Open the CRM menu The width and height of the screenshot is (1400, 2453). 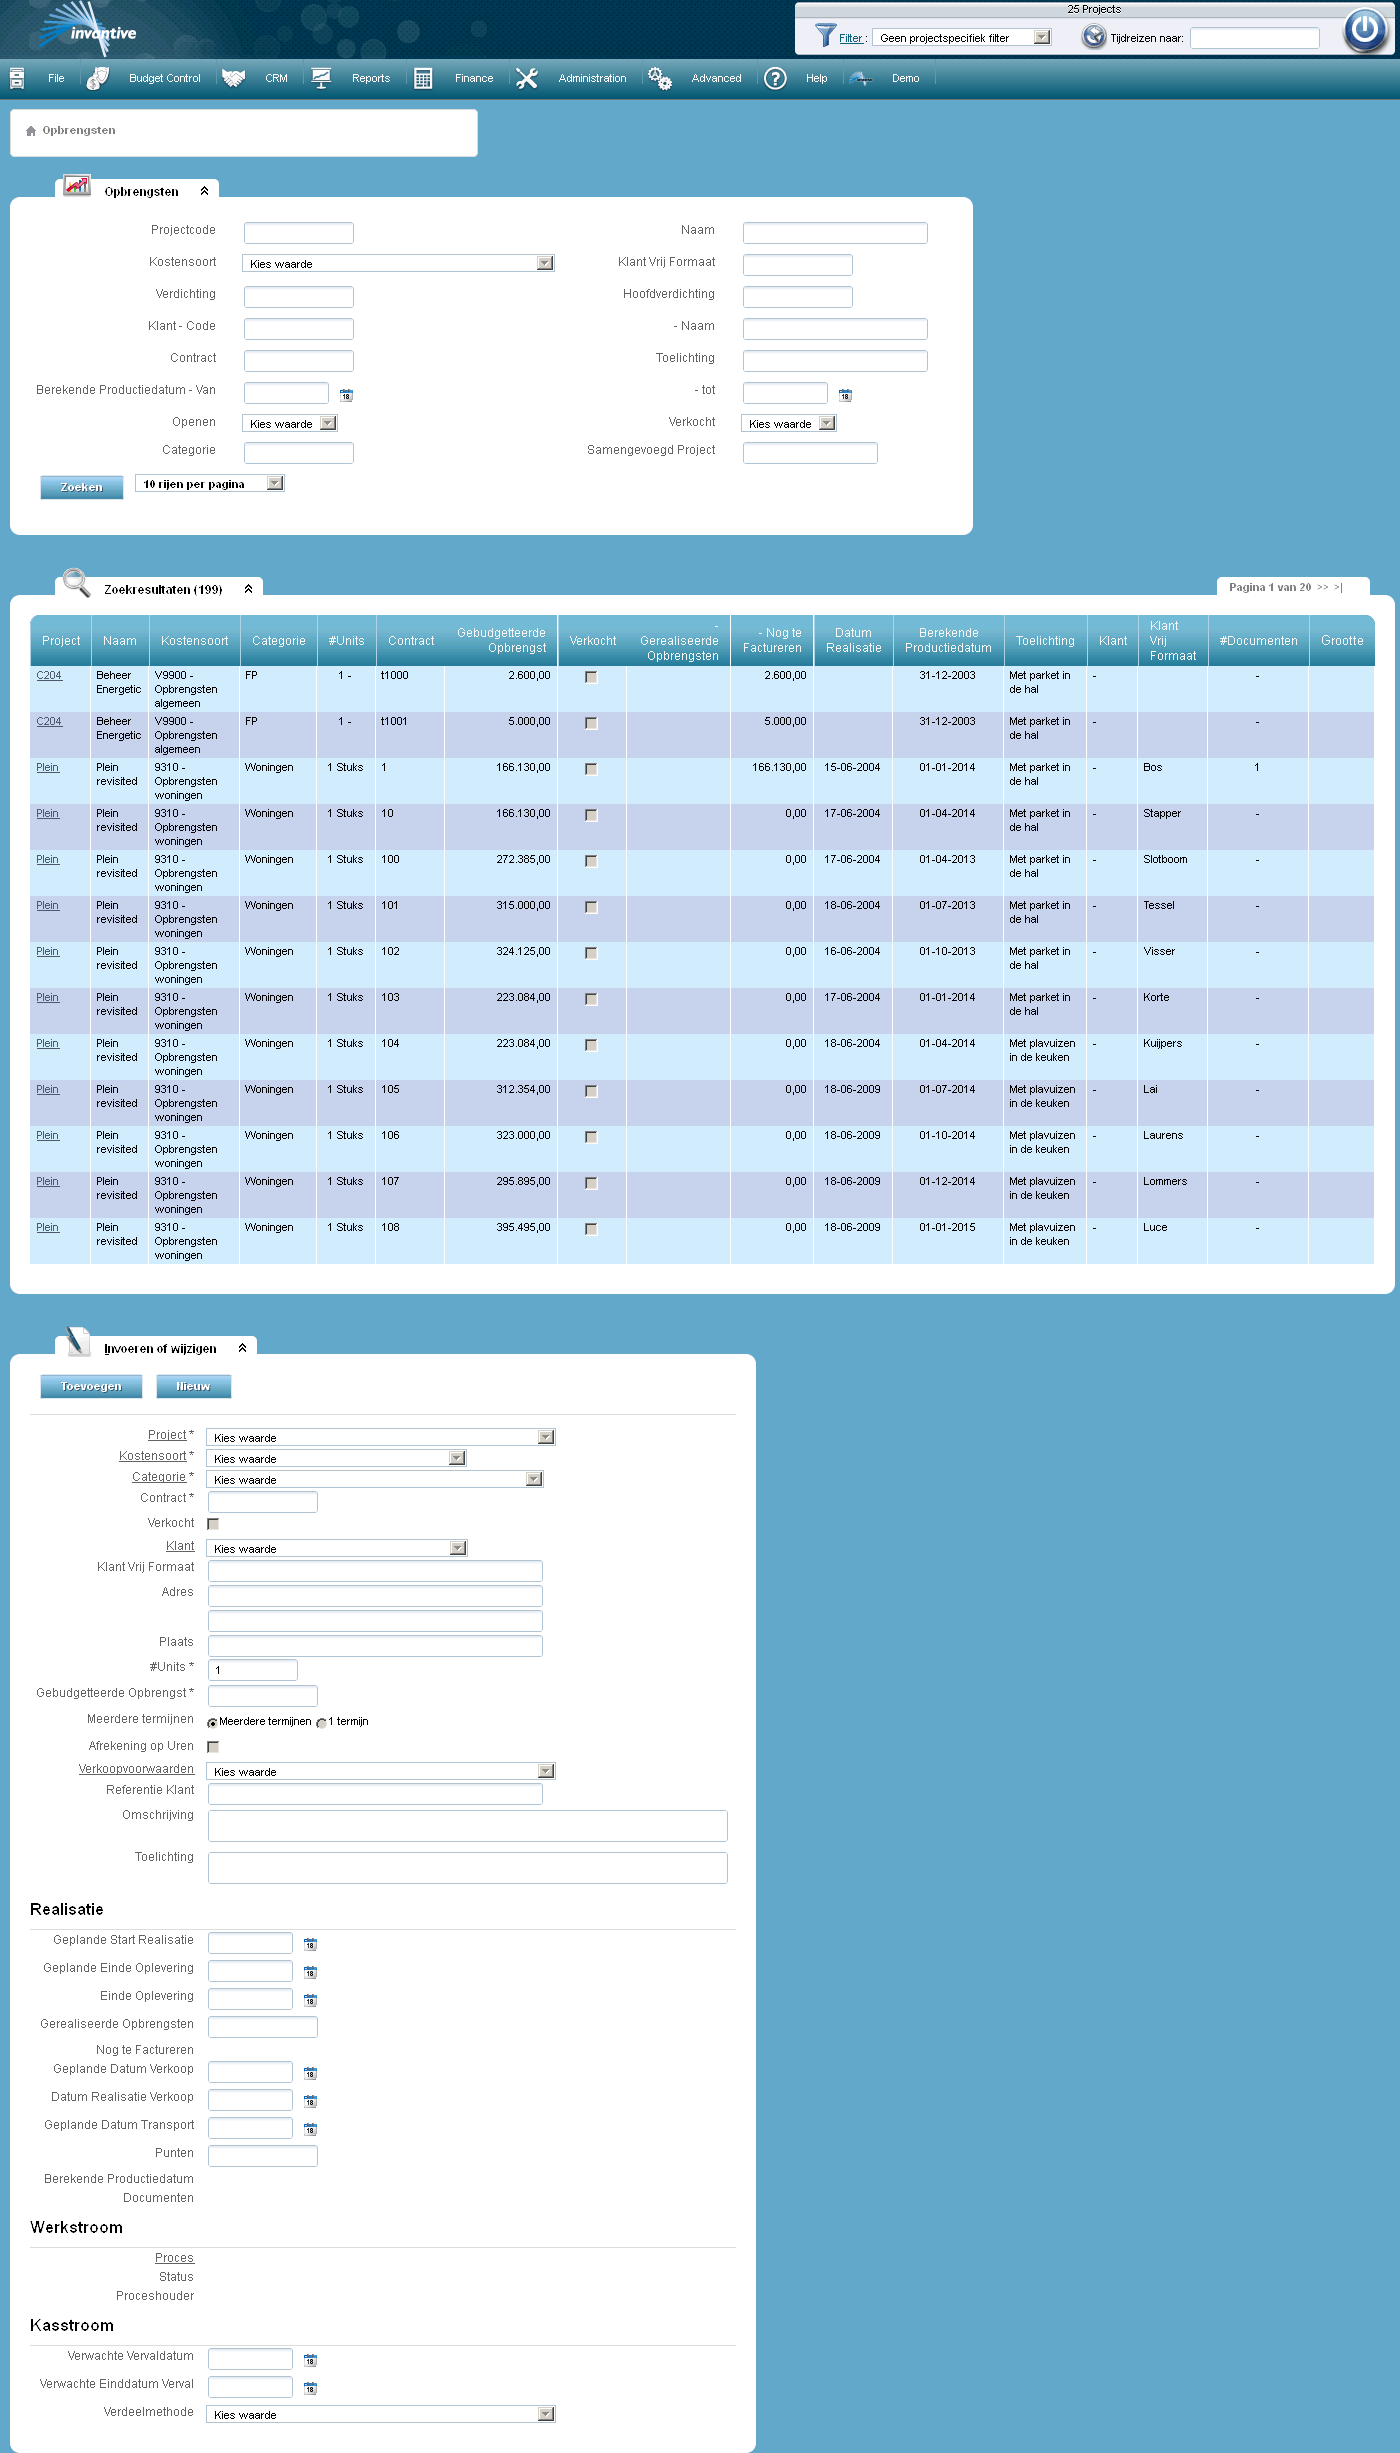276,78
